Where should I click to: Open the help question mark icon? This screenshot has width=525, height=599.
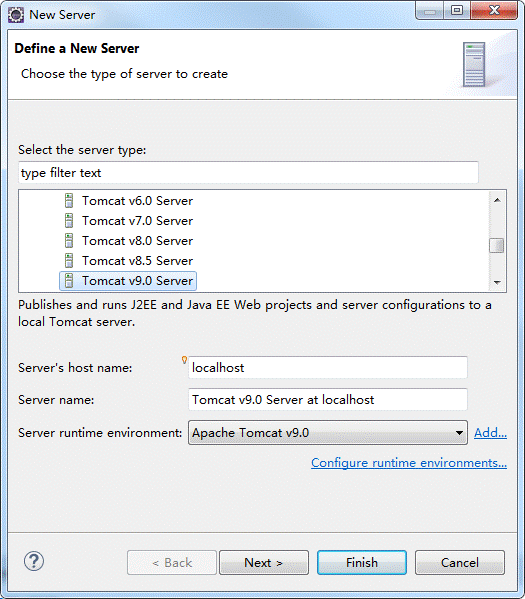pos(34,561)
